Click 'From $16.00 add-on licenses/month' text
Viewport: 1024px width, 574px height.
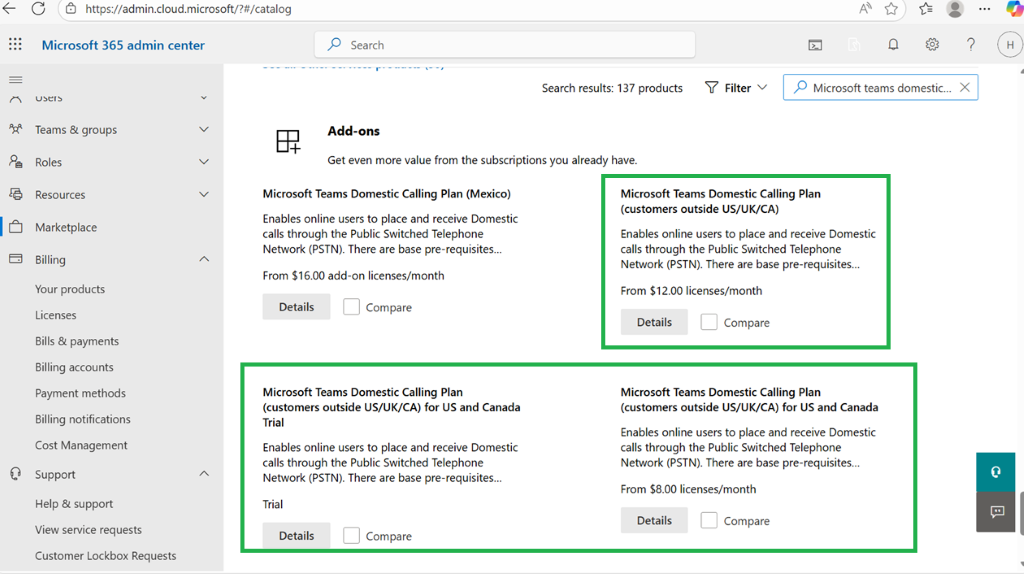pos(353,276)
